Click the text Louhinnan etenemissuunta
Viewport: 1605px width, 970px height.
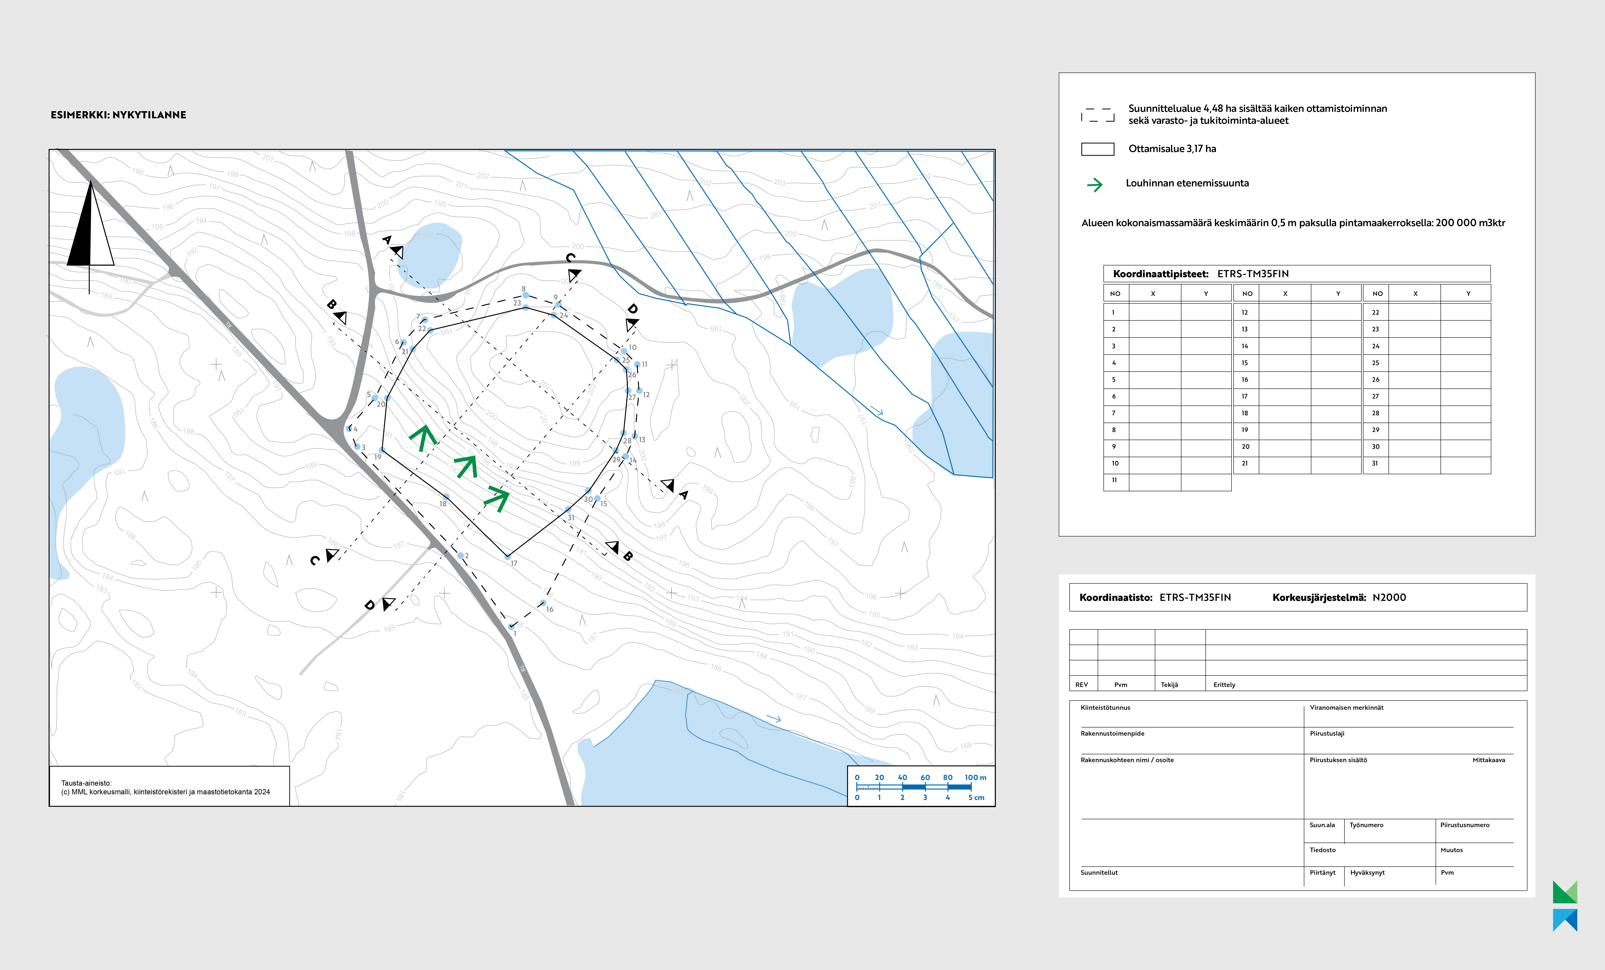pos(1187,184)
